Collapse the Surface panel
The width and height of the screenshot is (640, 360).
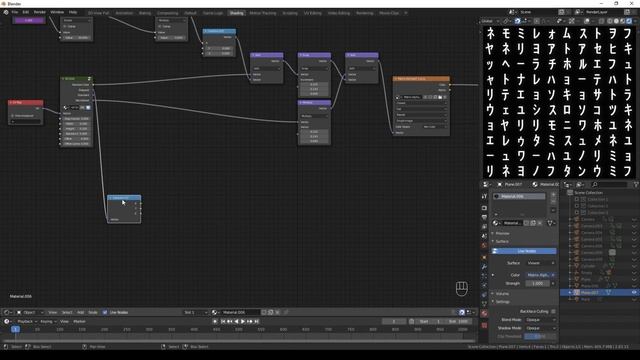tap(502, 242)
